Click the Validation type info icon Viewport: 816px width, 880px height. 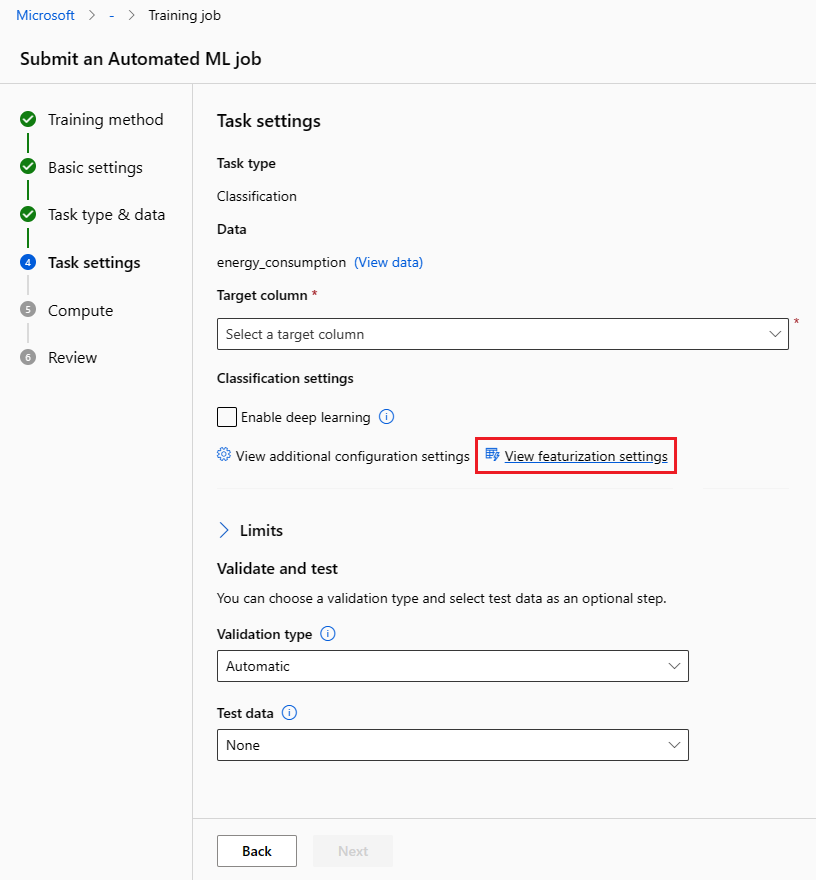329,634
